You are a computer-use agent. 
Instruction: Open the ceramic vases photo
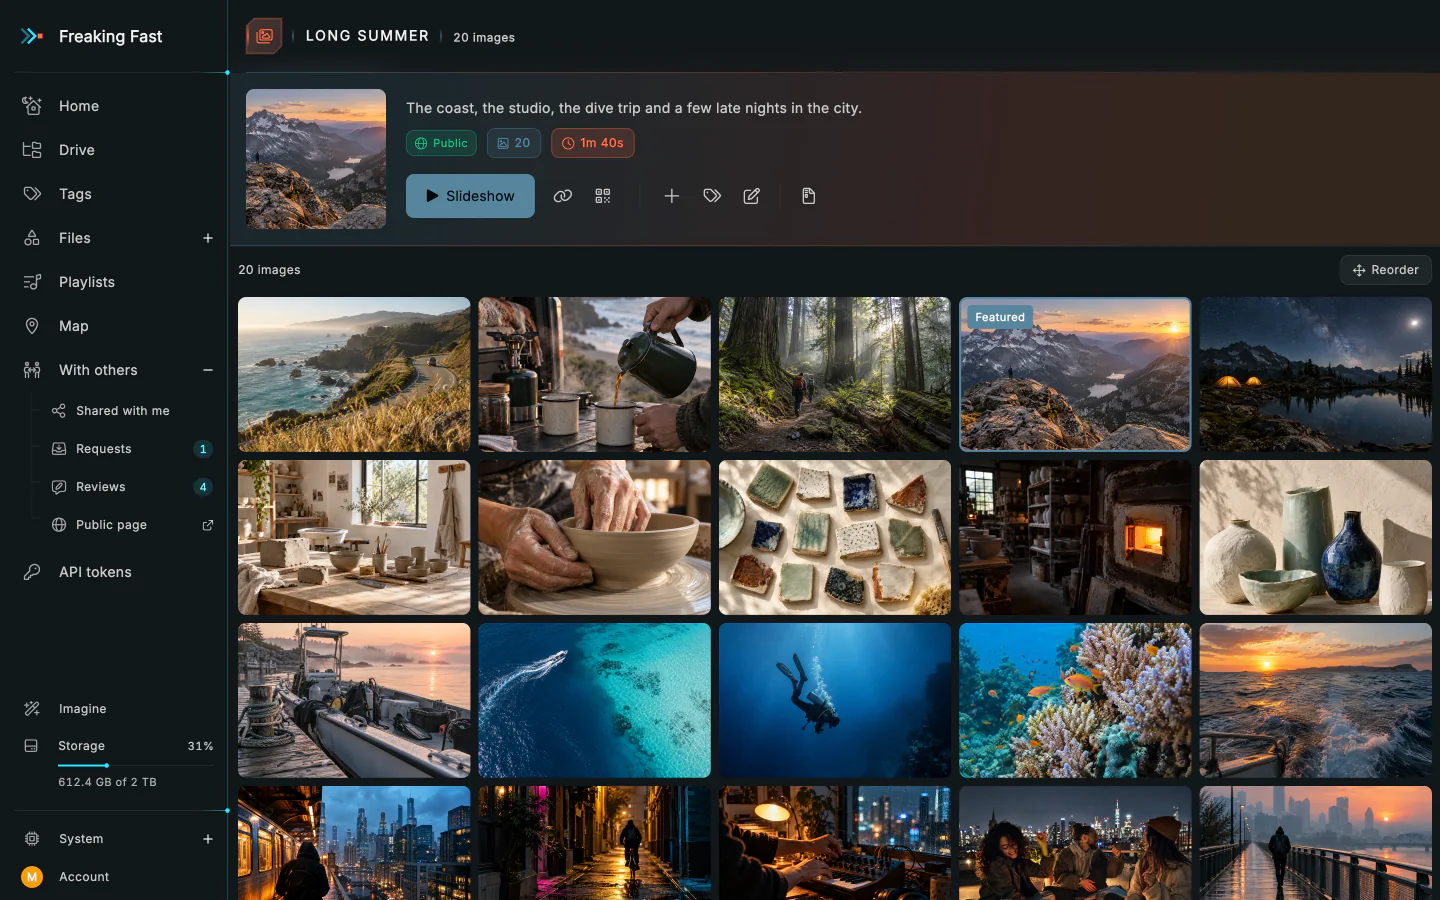point(1316,537)
